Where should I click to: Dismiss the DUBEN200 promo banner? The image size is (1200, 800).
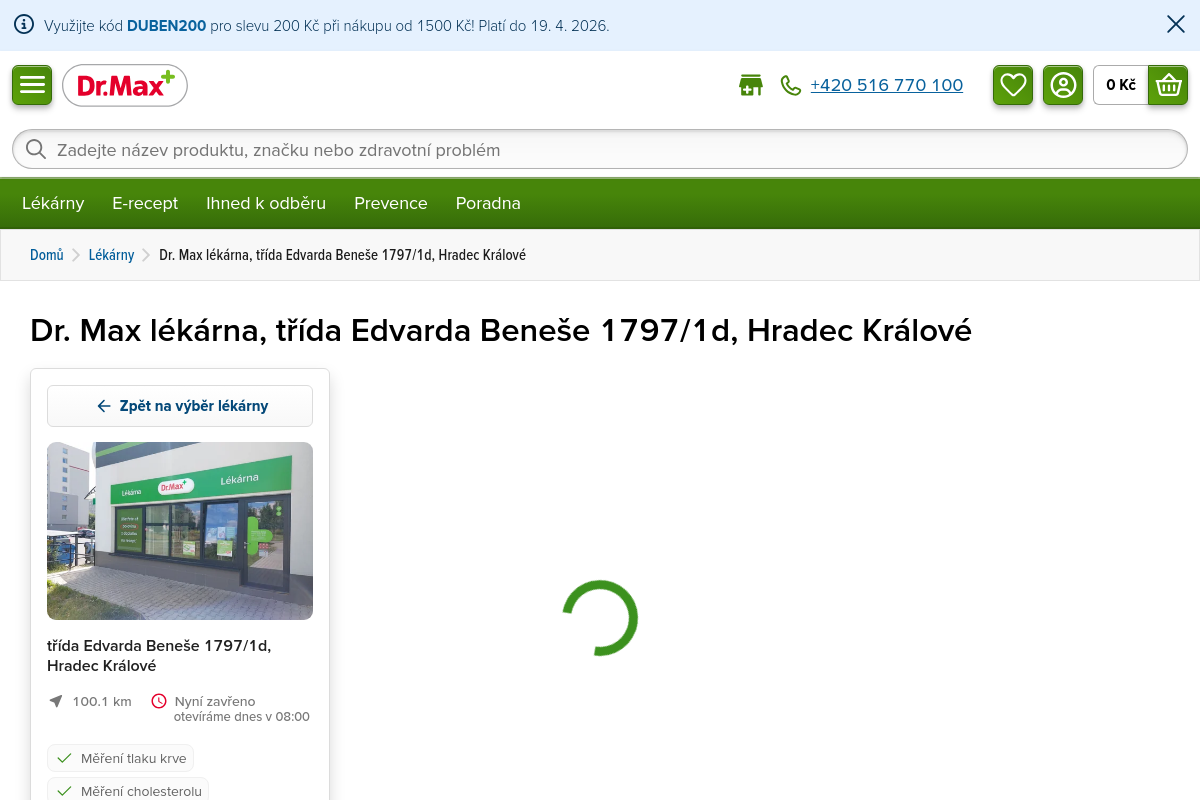click(x=1176, y=25)
